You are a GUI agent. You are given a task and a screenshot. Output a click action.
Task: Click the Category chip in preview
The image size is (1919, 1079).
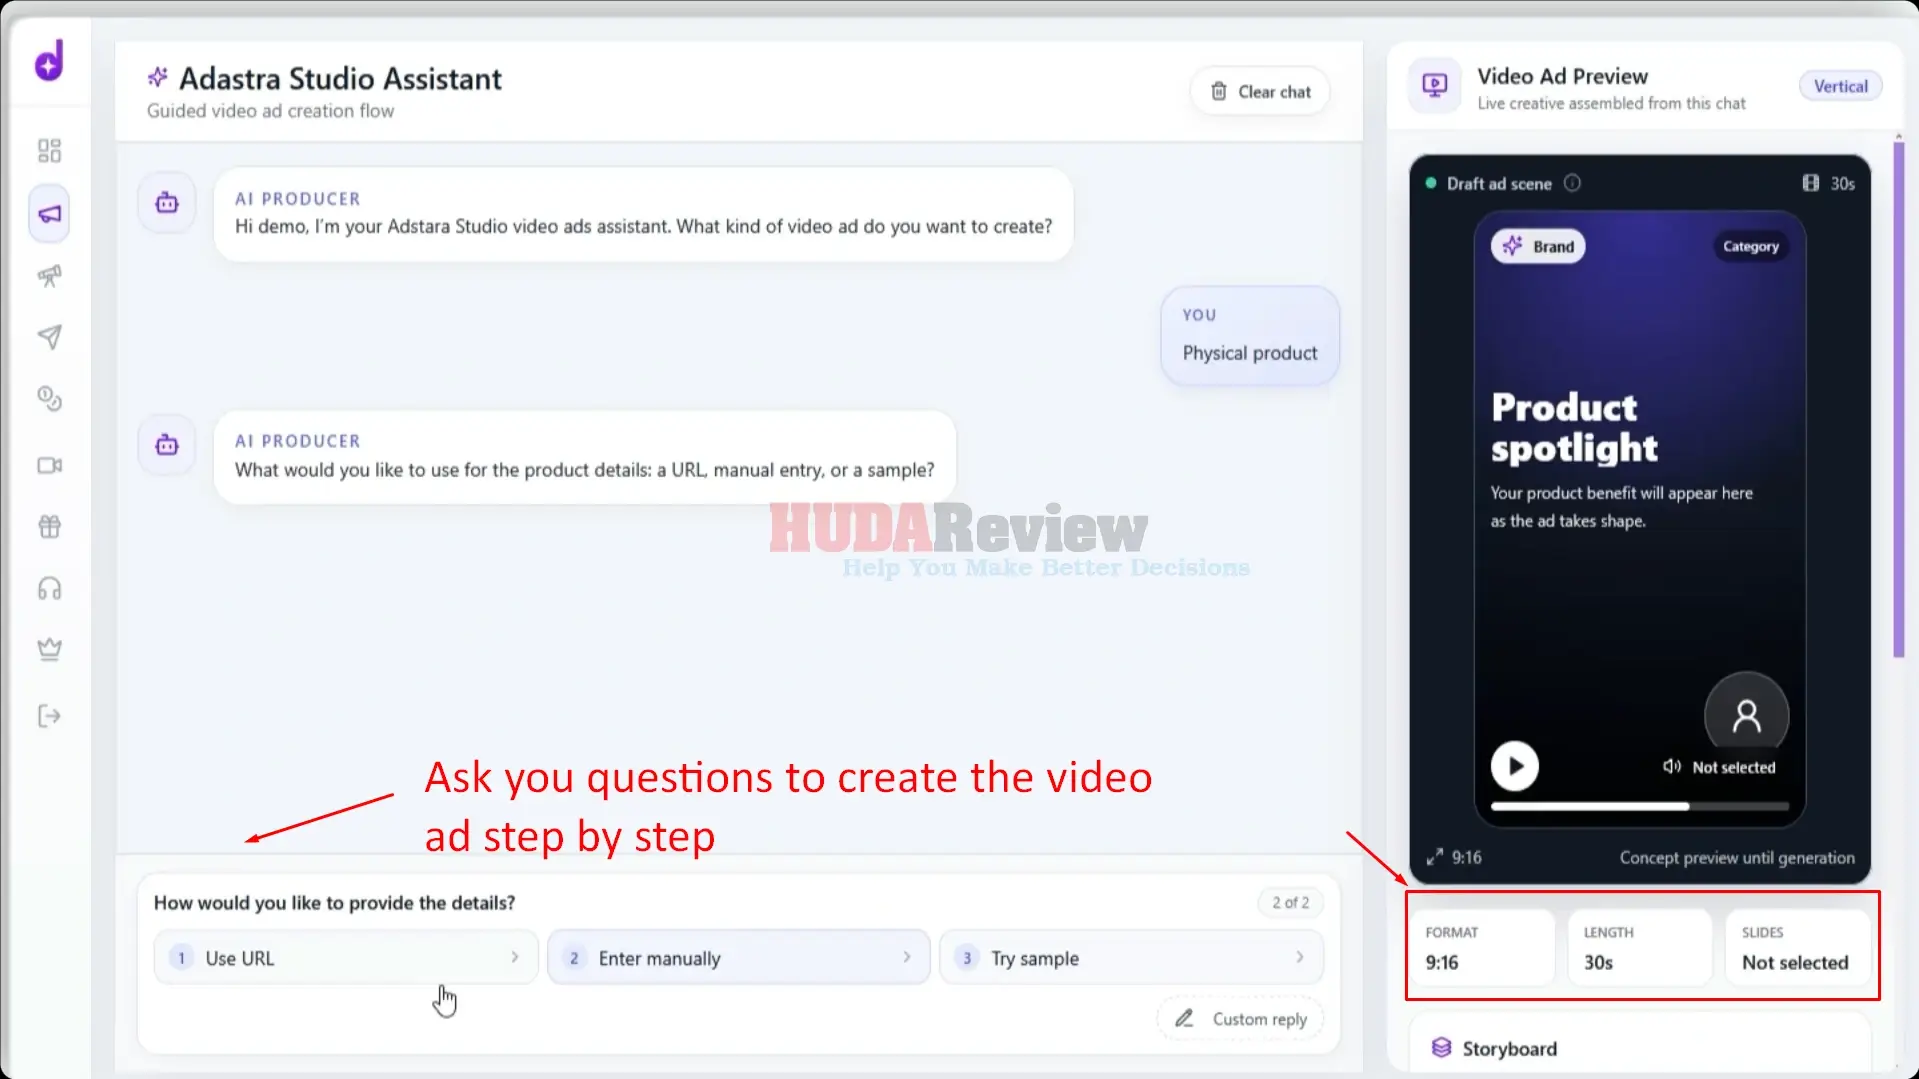click(1750, 247)
